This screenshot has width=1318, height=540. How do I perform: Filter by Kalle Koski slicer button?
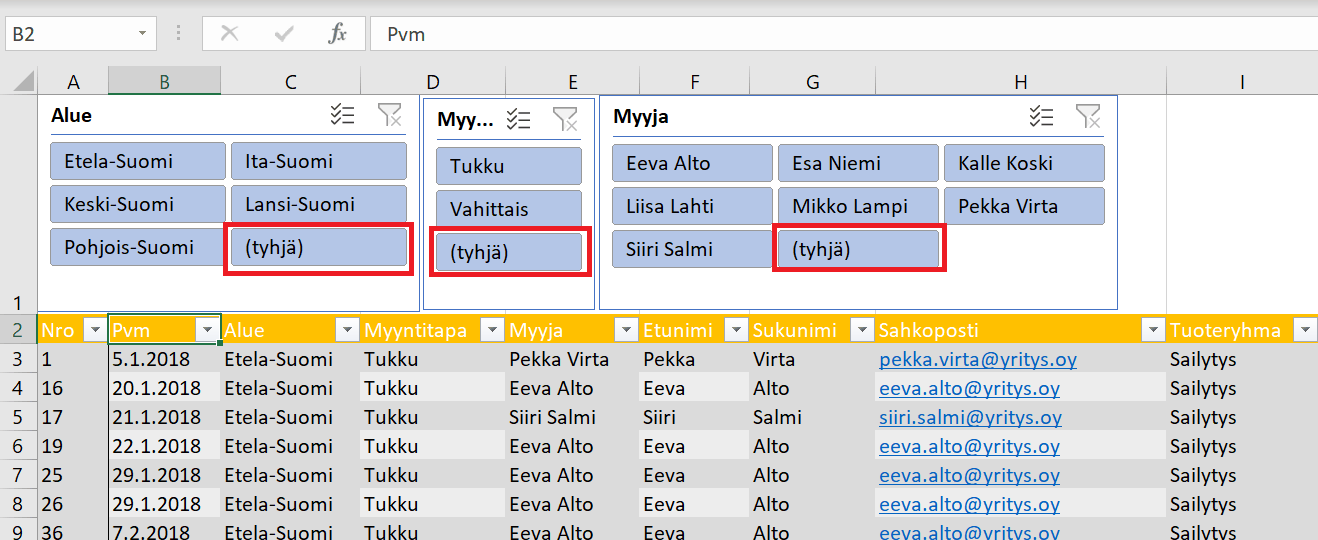[x=1024, y=163]
